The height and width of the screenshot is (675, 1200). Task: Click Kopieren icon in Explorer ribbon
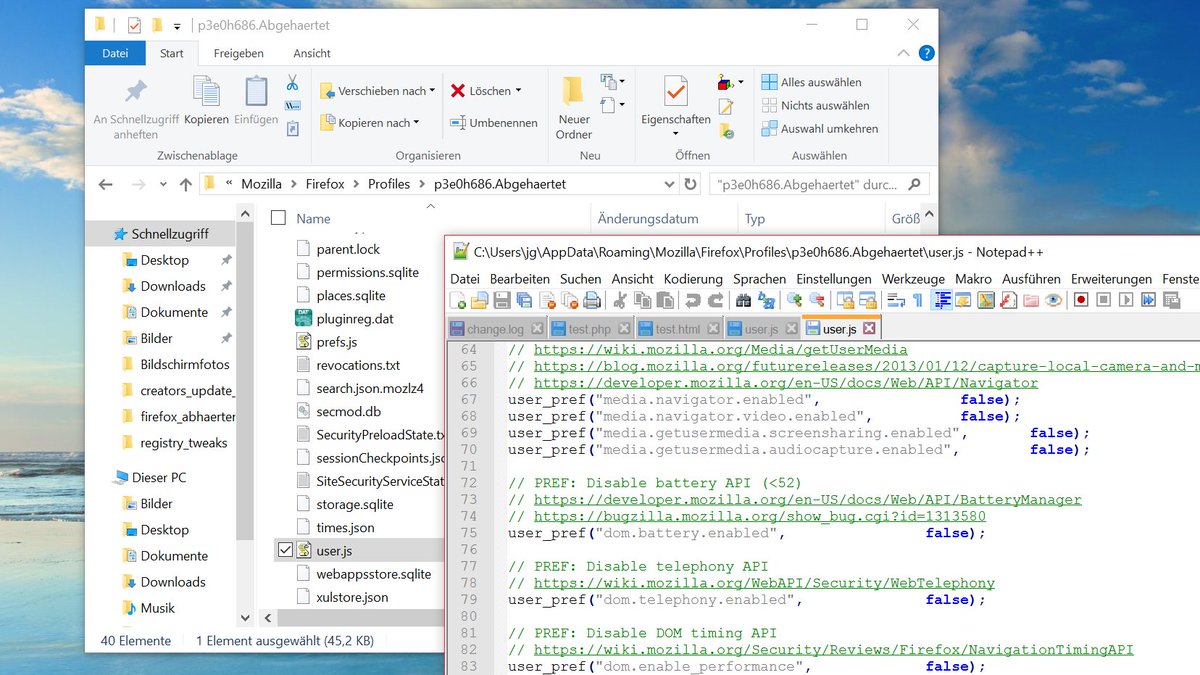click(x=206, y=101)
